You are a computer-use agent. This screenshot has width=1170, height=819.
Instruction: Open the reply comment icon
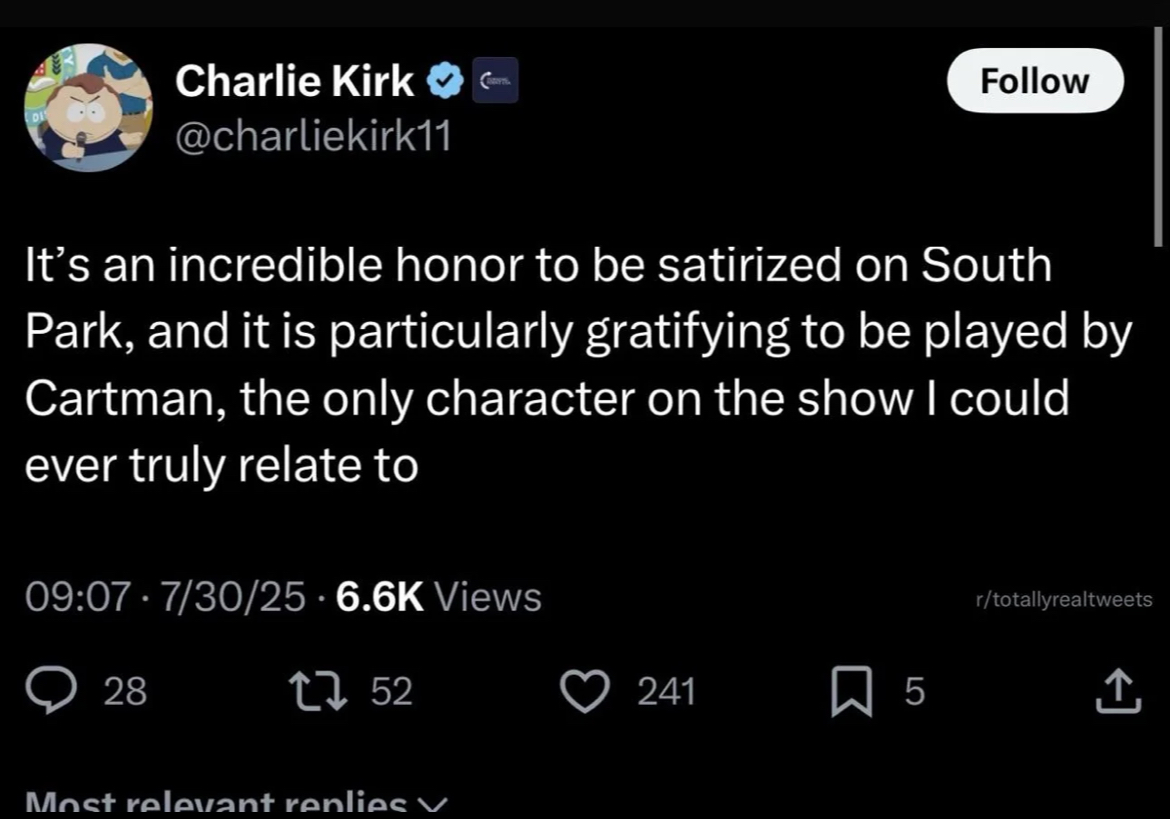tap(51, 690)
